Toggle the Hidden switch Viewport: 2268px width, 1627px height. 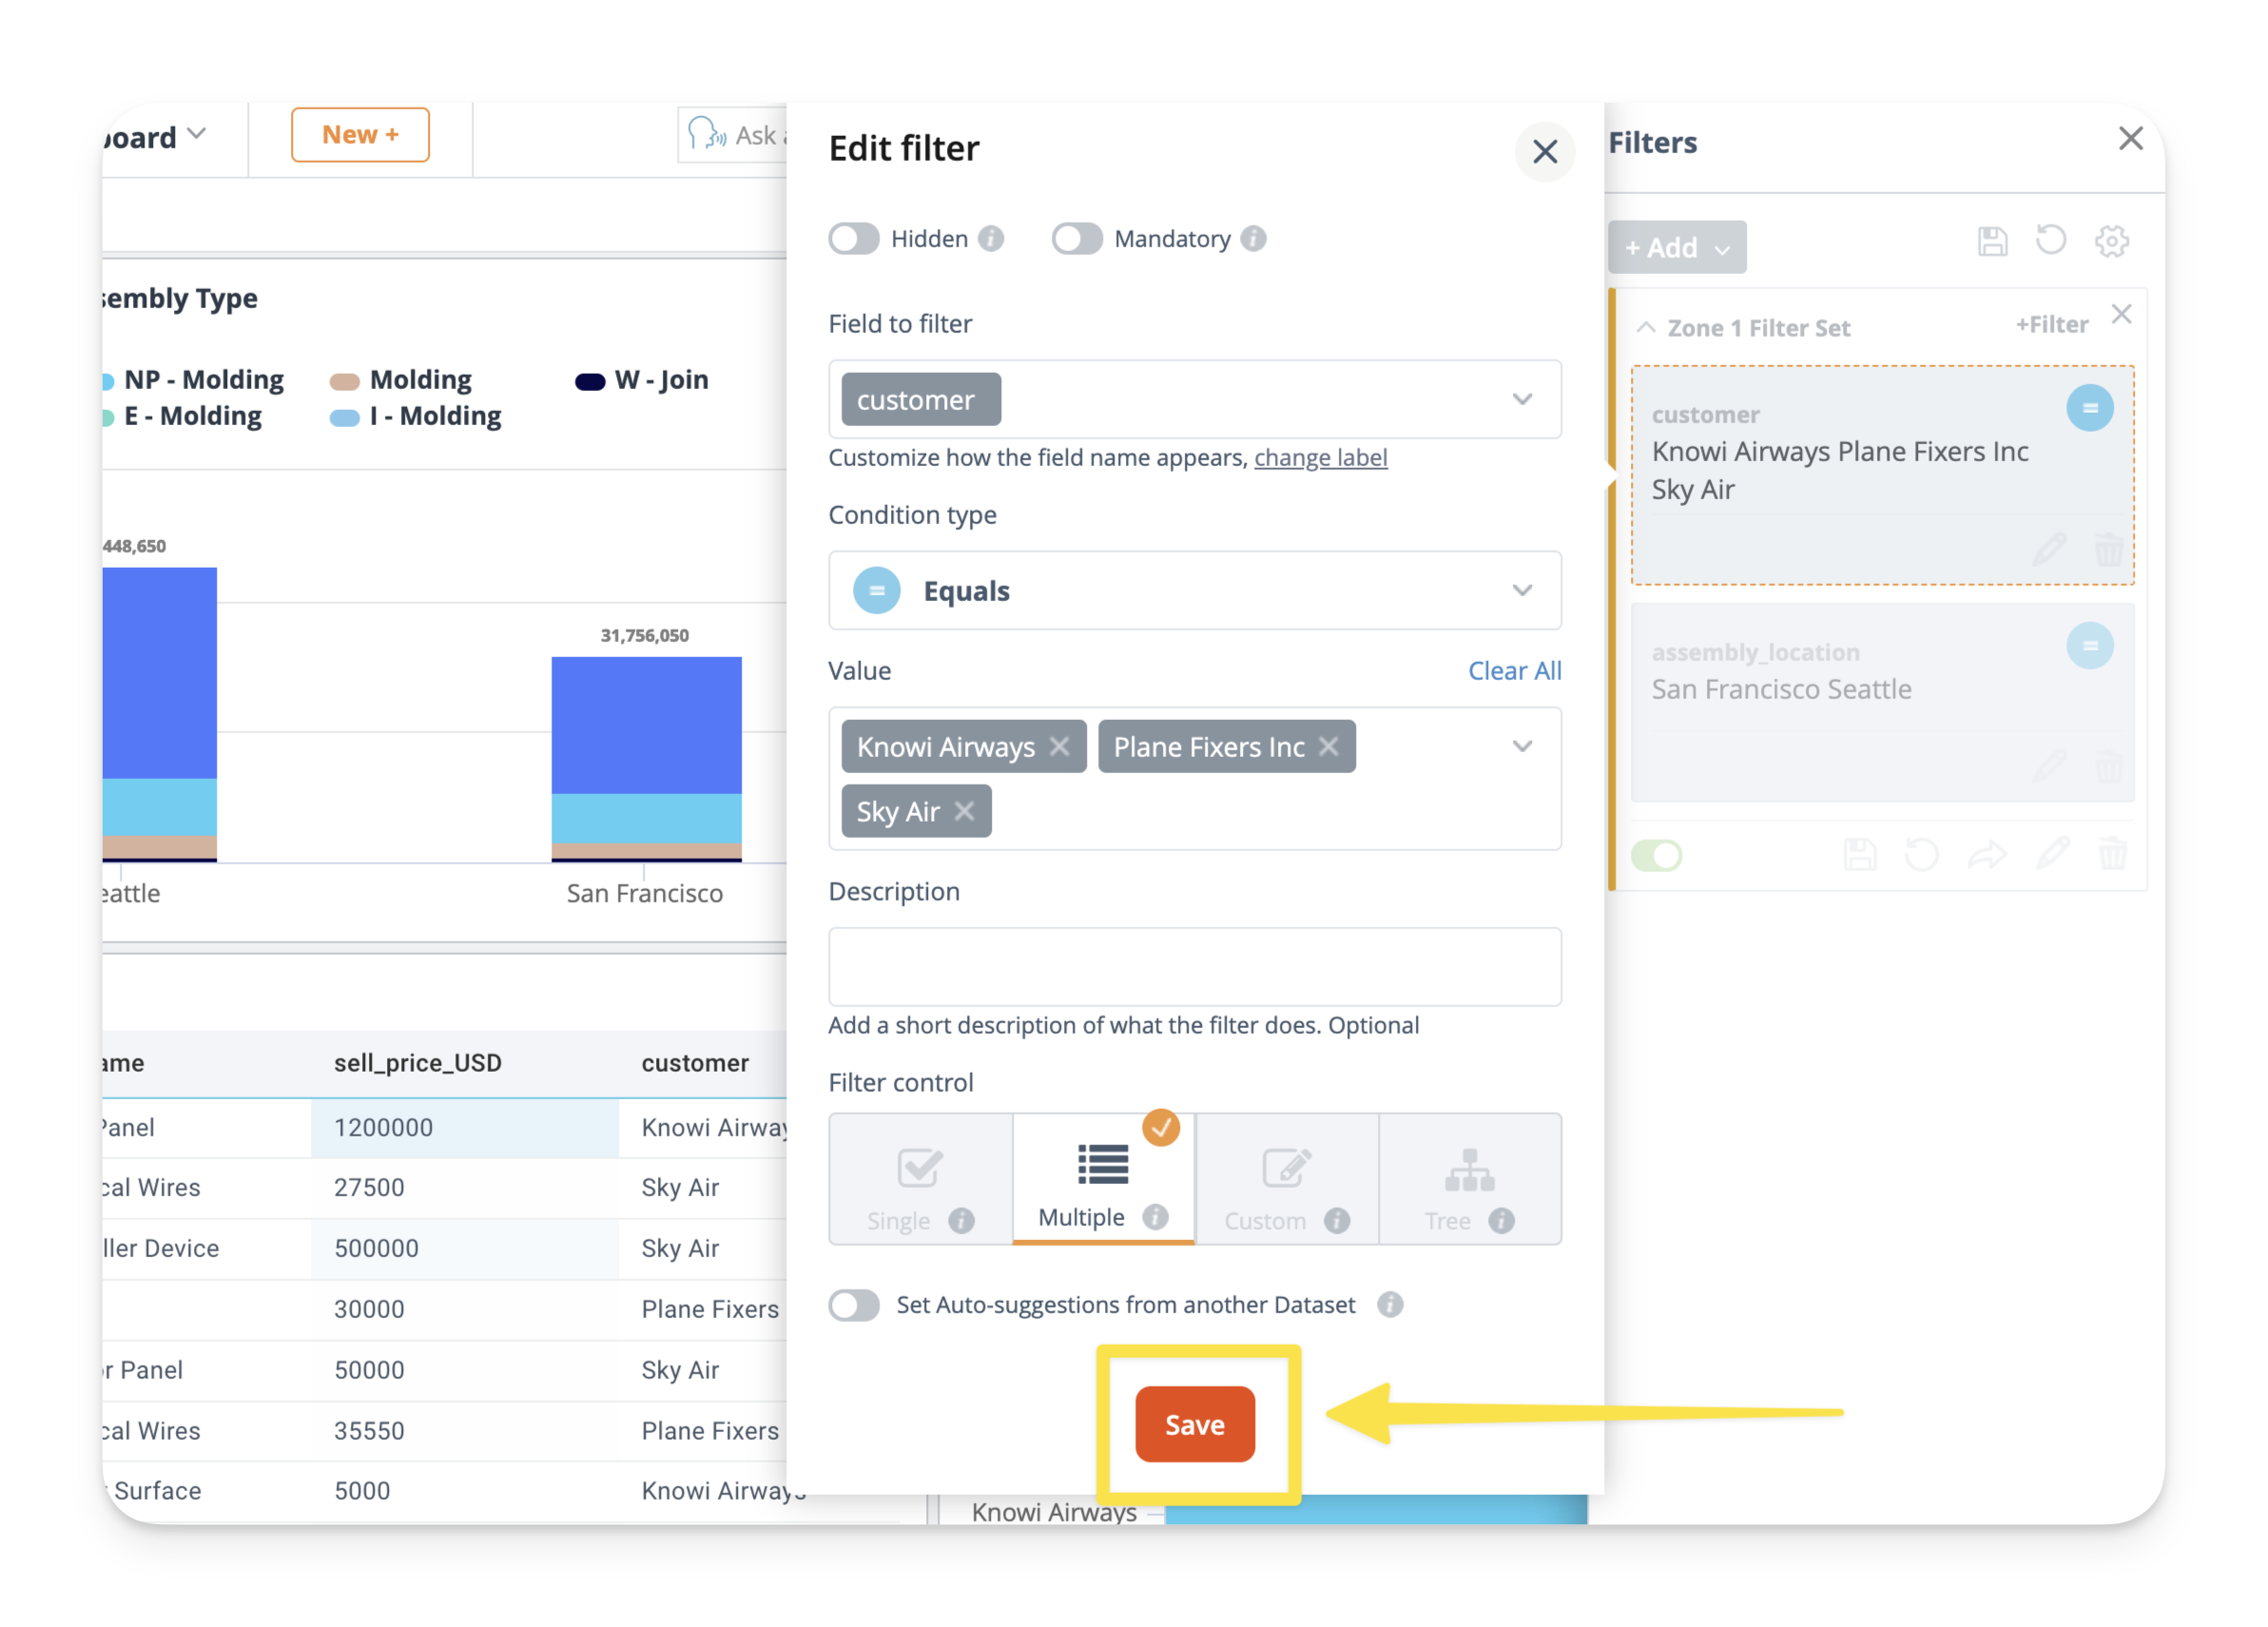pyautogui.click(x=853, y=238)
